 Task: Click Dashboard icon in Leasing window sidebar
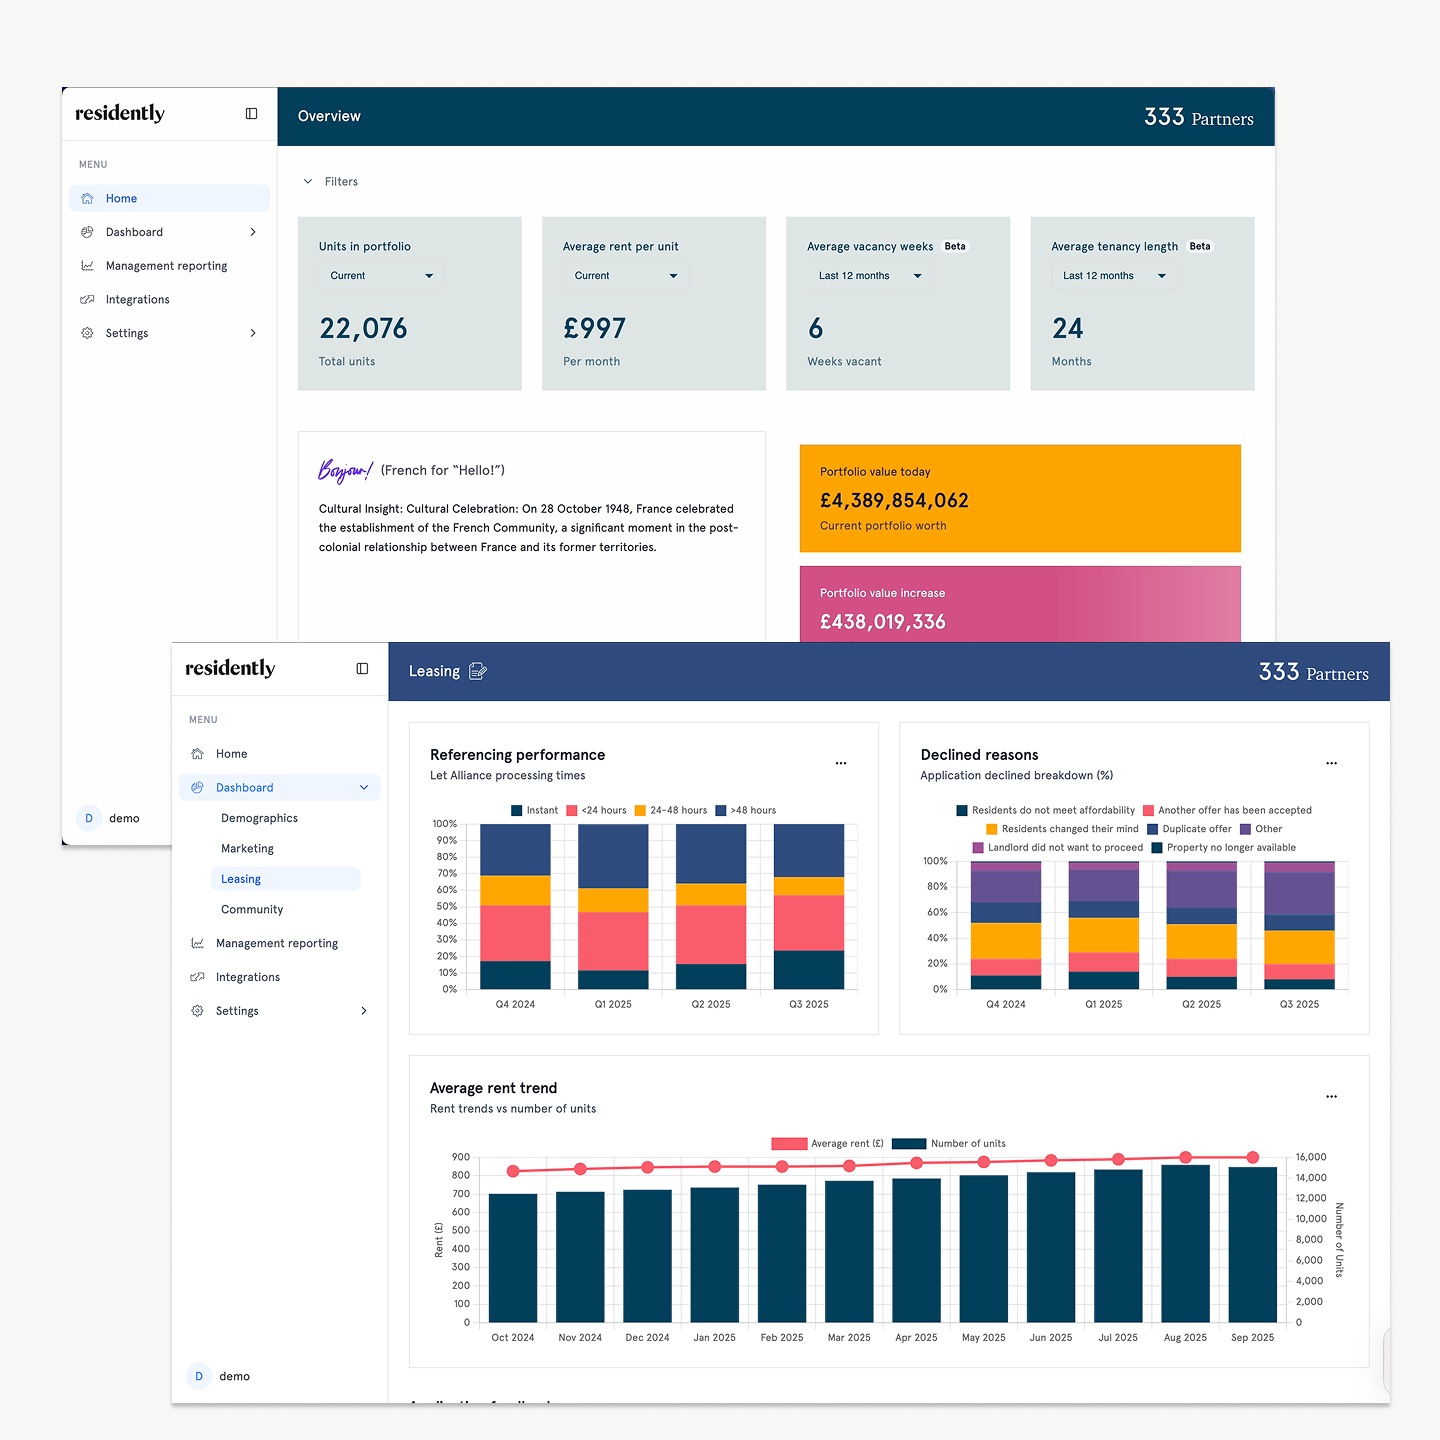click(197, 788)
